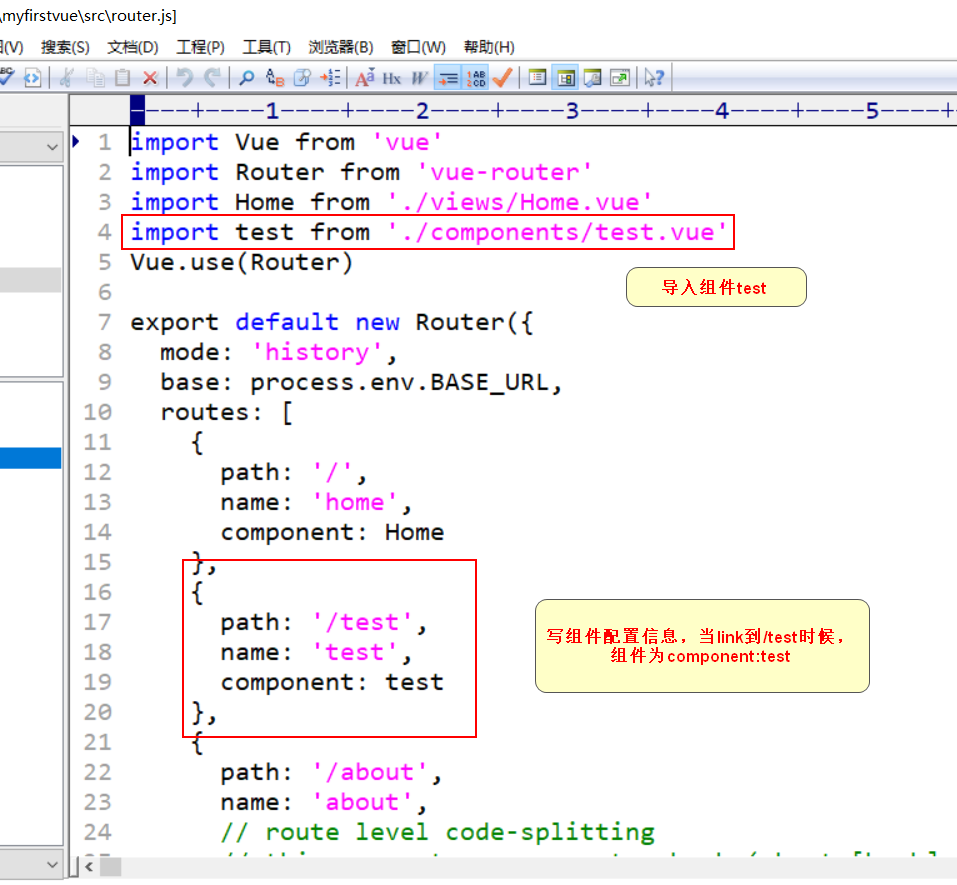Viewport: 957px width, 885px height.
Task: Click 'vue-router' string on line 2
Action: [504, 172]
